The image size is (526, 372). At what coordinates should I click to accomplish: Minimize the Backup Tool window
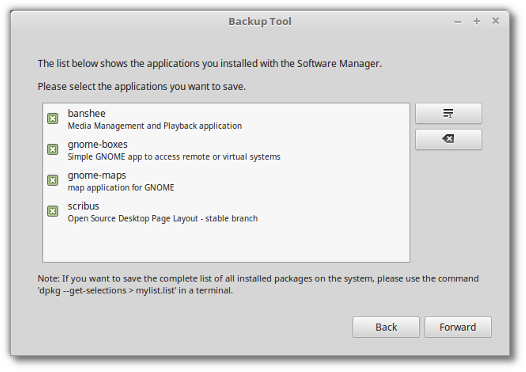[x=458, y=21]
